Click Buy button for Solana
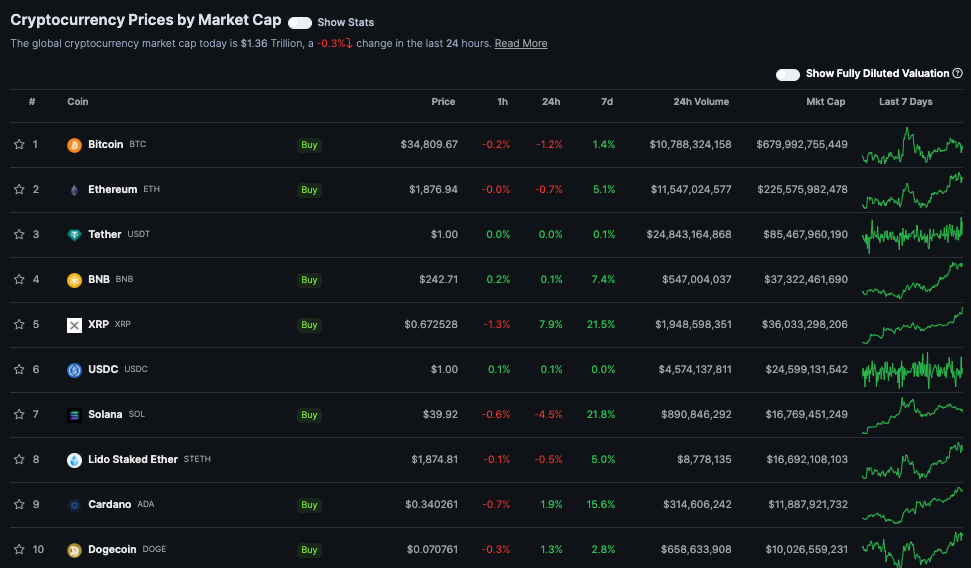Viewport: 971px width, 568px height. click(309, 415)
